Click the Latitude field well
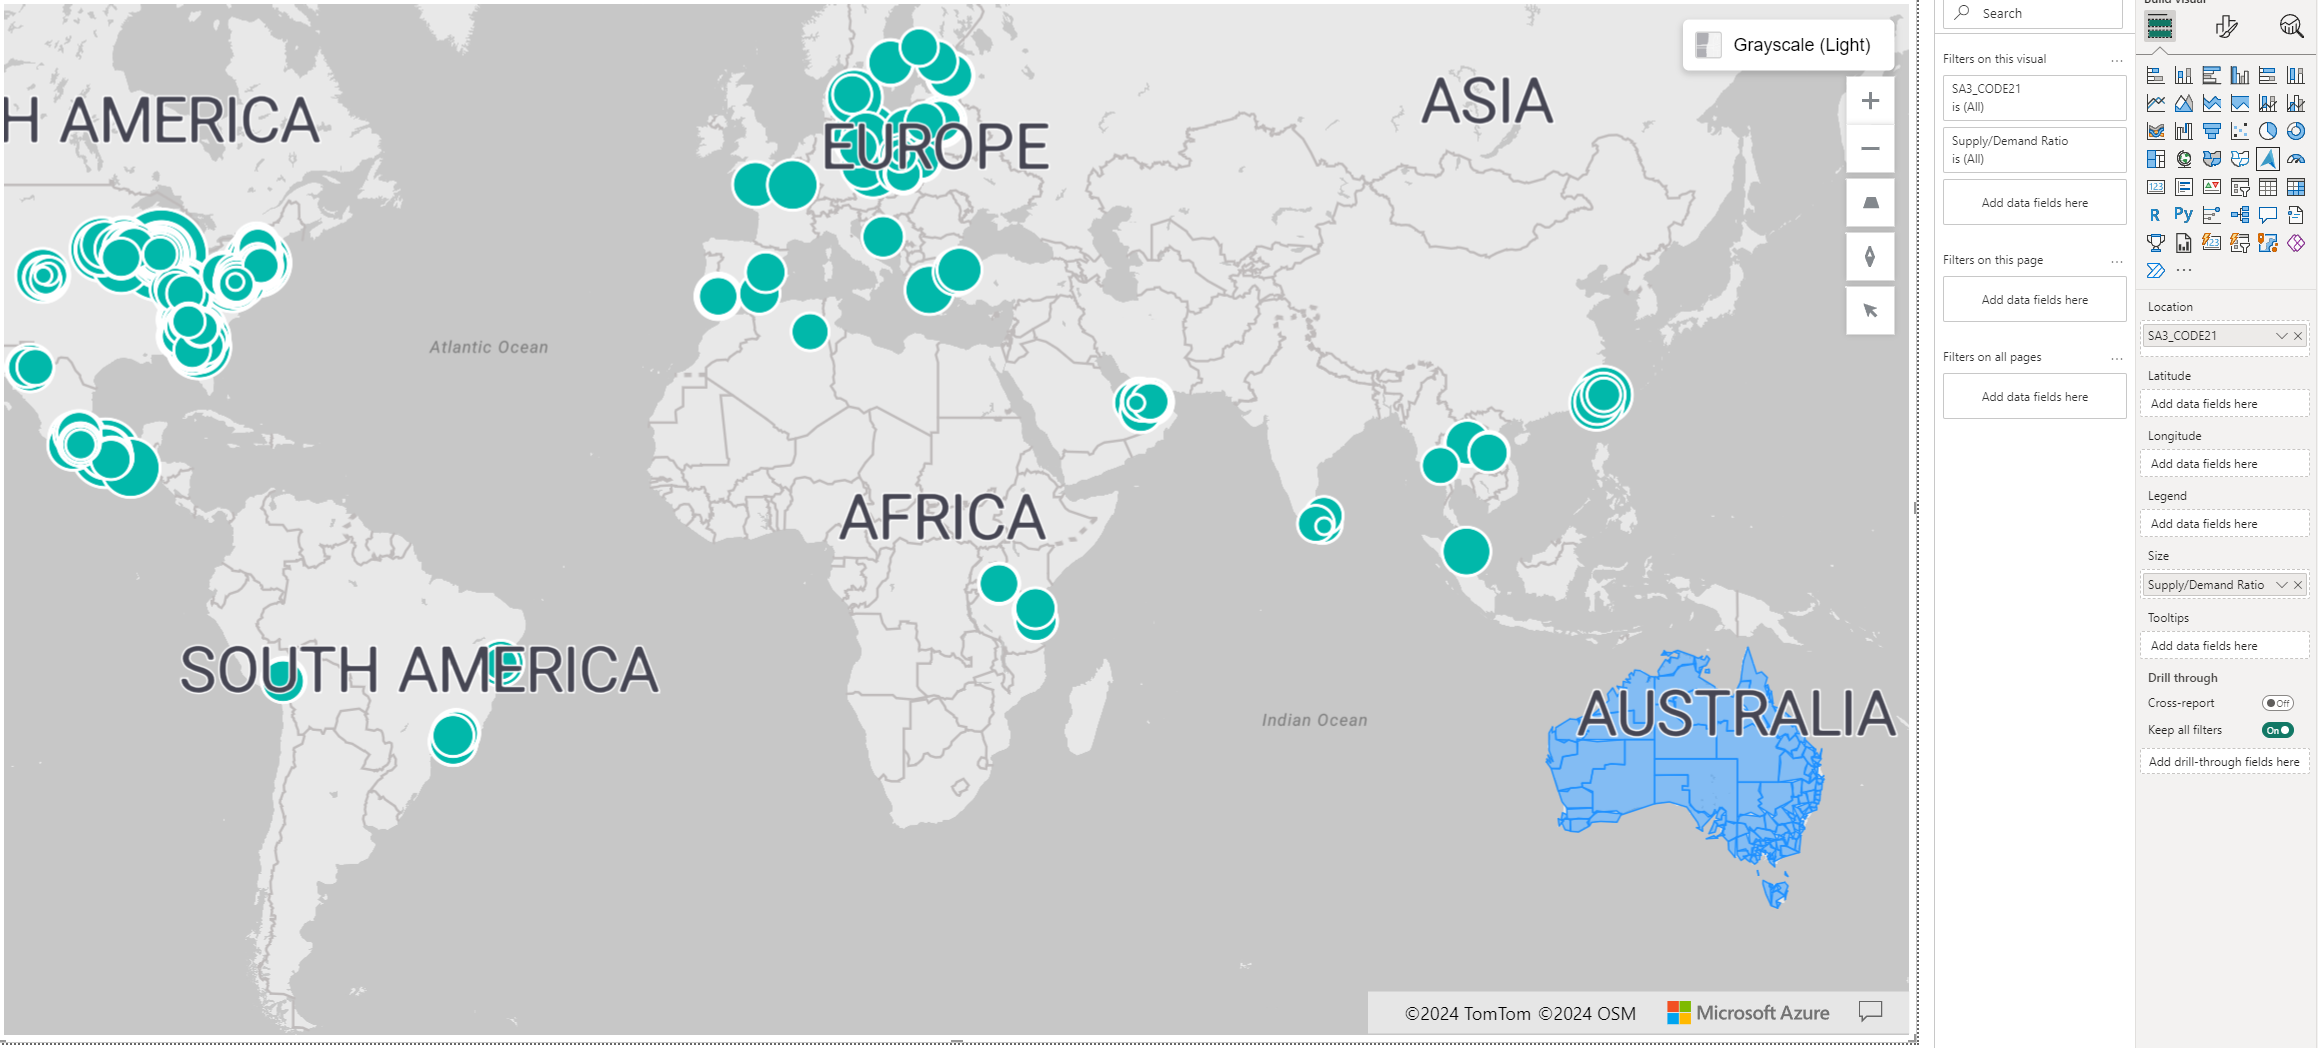Screen dimensions: 2318x1048 click(2224, 404)
